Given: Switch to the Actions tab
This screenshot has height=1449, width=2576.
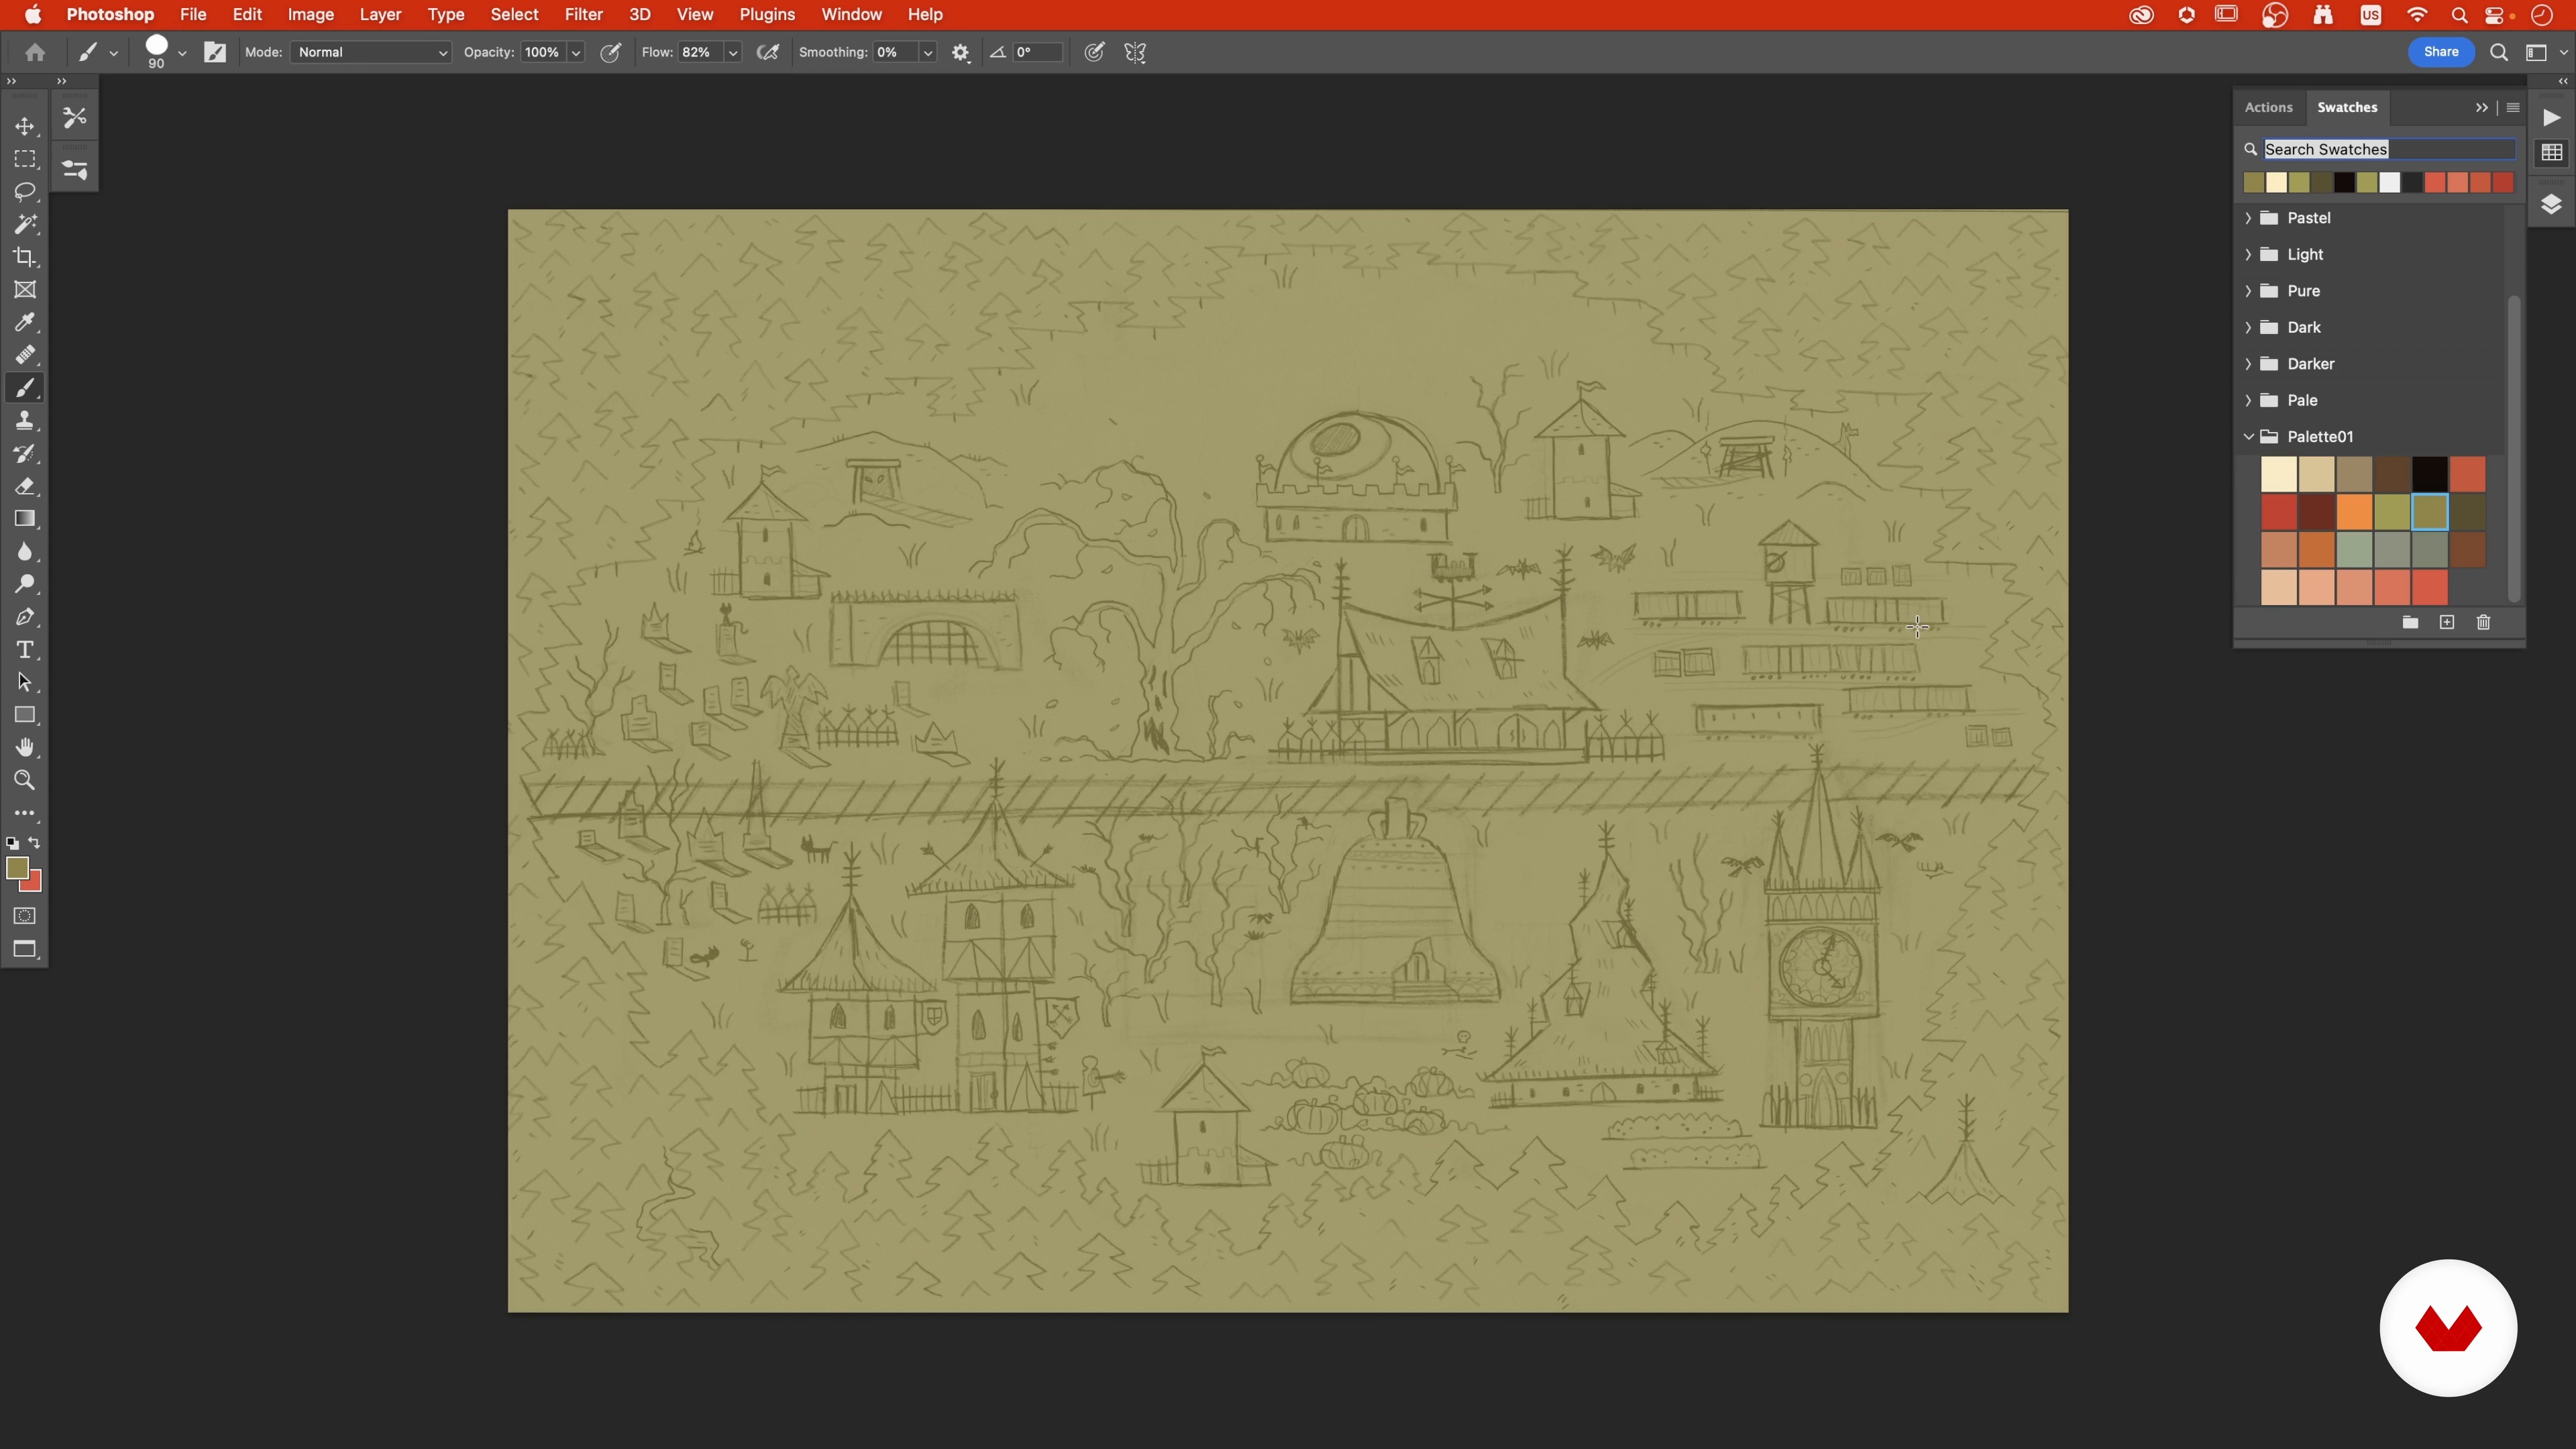Looking at the screenshot, I should [x=2268, y=107].
